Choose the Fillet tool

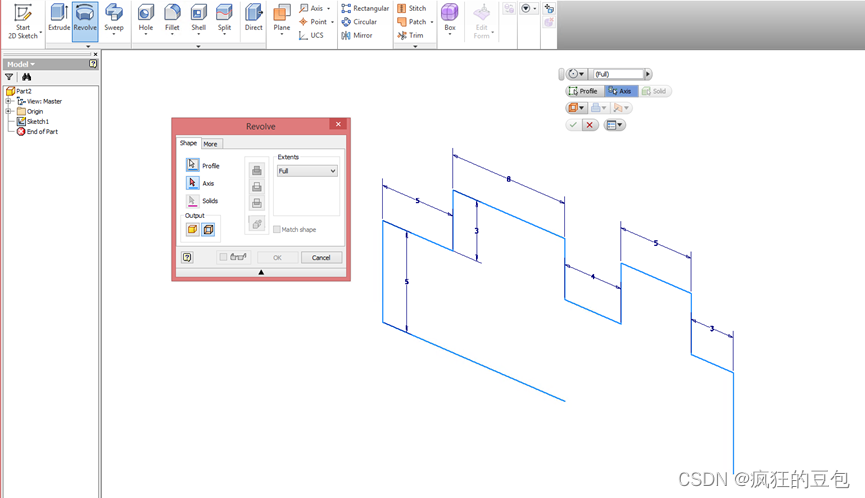click(172, 17)
